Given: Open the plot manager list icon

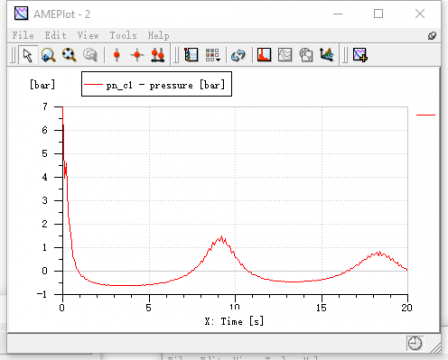Looking at the screenshot, I should (191, 55).
